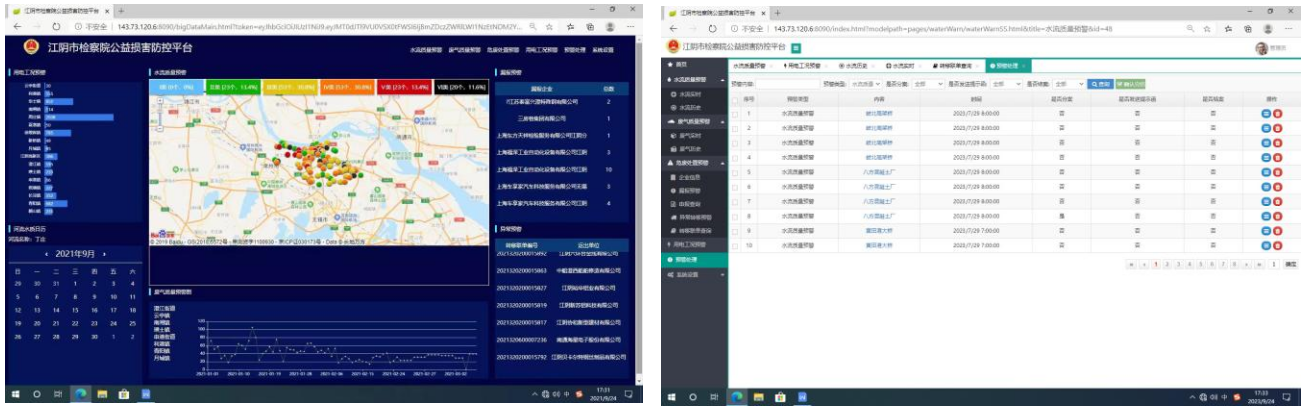The image size is (1310, 410).
Task: Click the user avatar at top right
Action: [1262, 47]
